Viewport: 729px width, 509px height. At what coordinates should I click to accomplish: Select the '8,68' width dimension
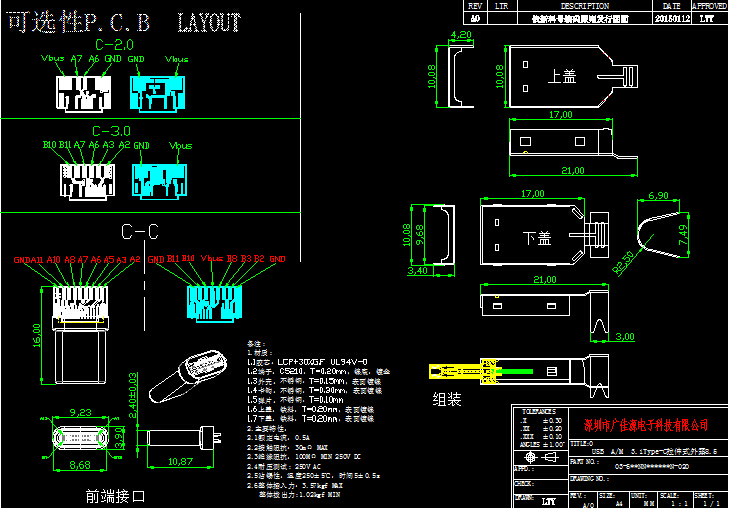(80, 464)
